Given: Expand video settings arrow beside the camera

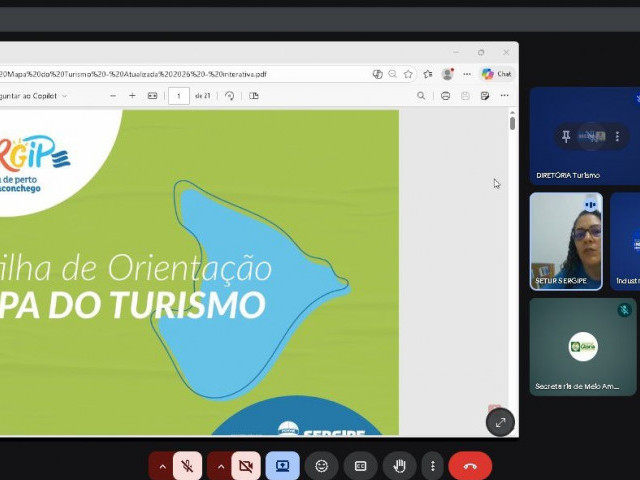Looking at the screenshot, I should (x=221, y=466).
